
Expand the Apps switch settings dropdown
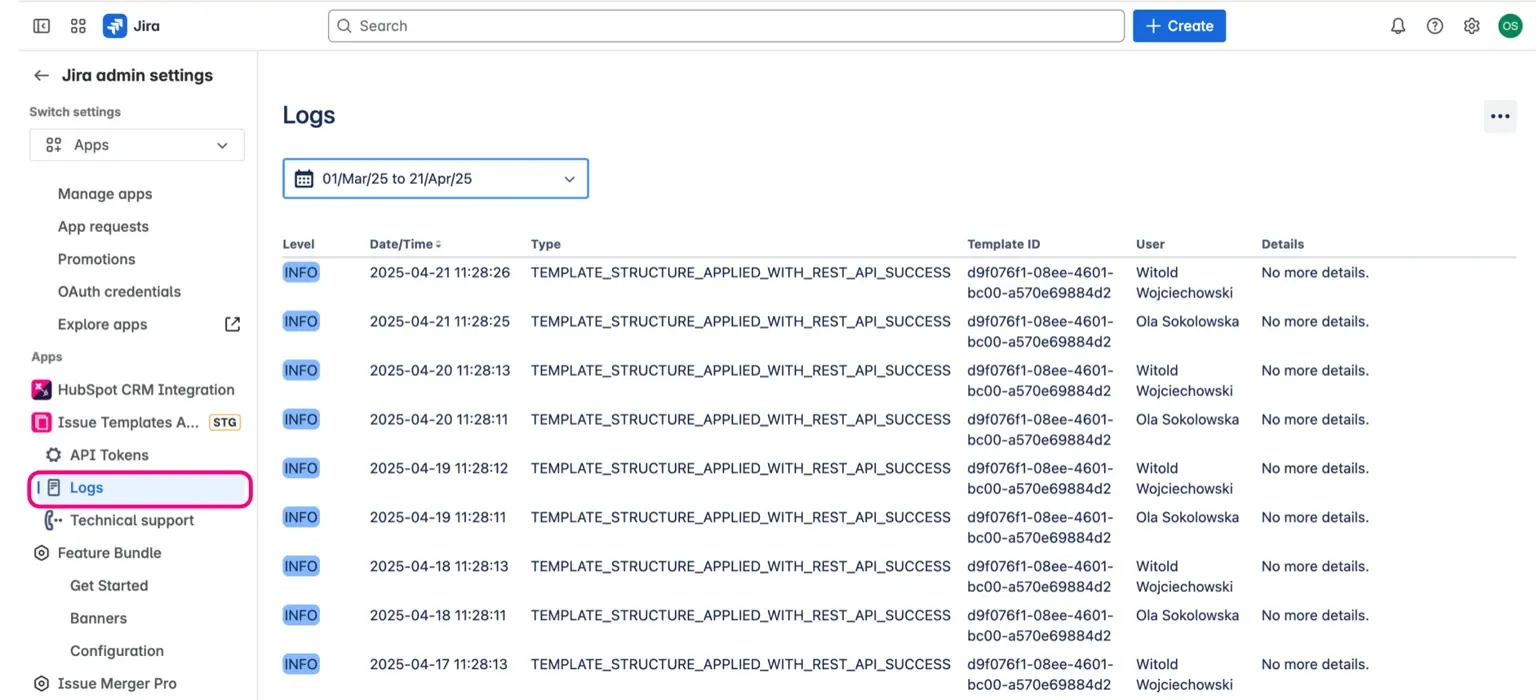pos(136,144)
